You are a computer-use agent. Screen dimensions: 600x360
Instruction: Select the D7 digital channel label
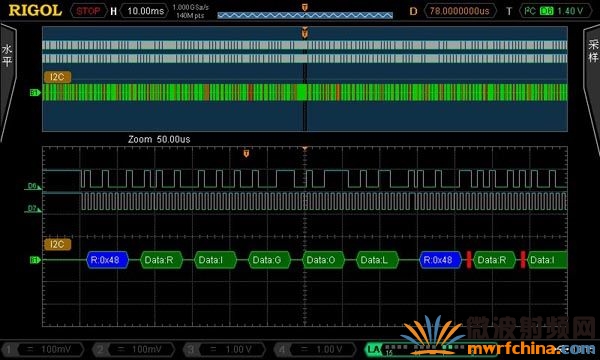point(32,209)
